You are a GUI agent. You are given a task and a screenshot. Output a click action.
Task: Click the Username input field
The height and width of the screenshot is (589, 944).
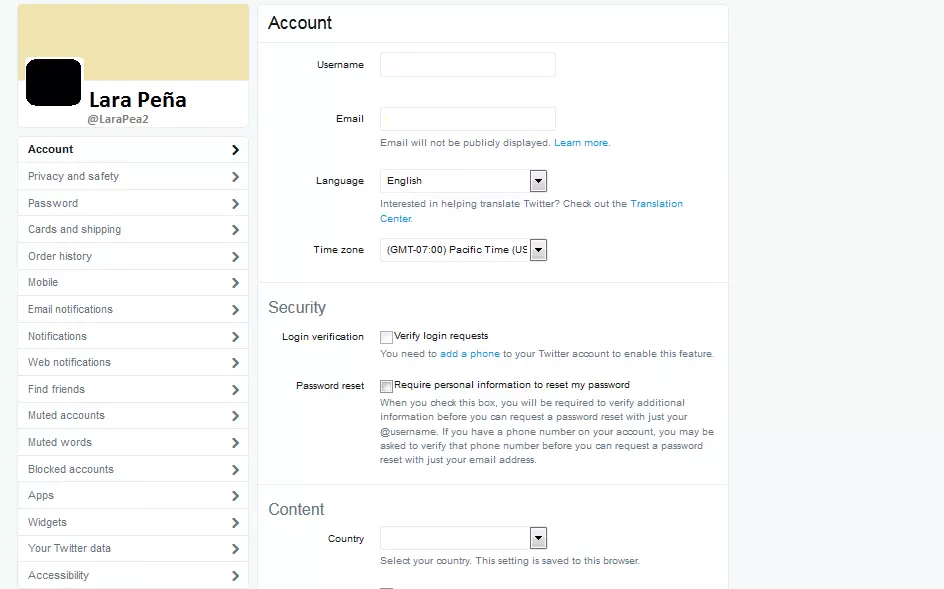click(x=468, y=64)
